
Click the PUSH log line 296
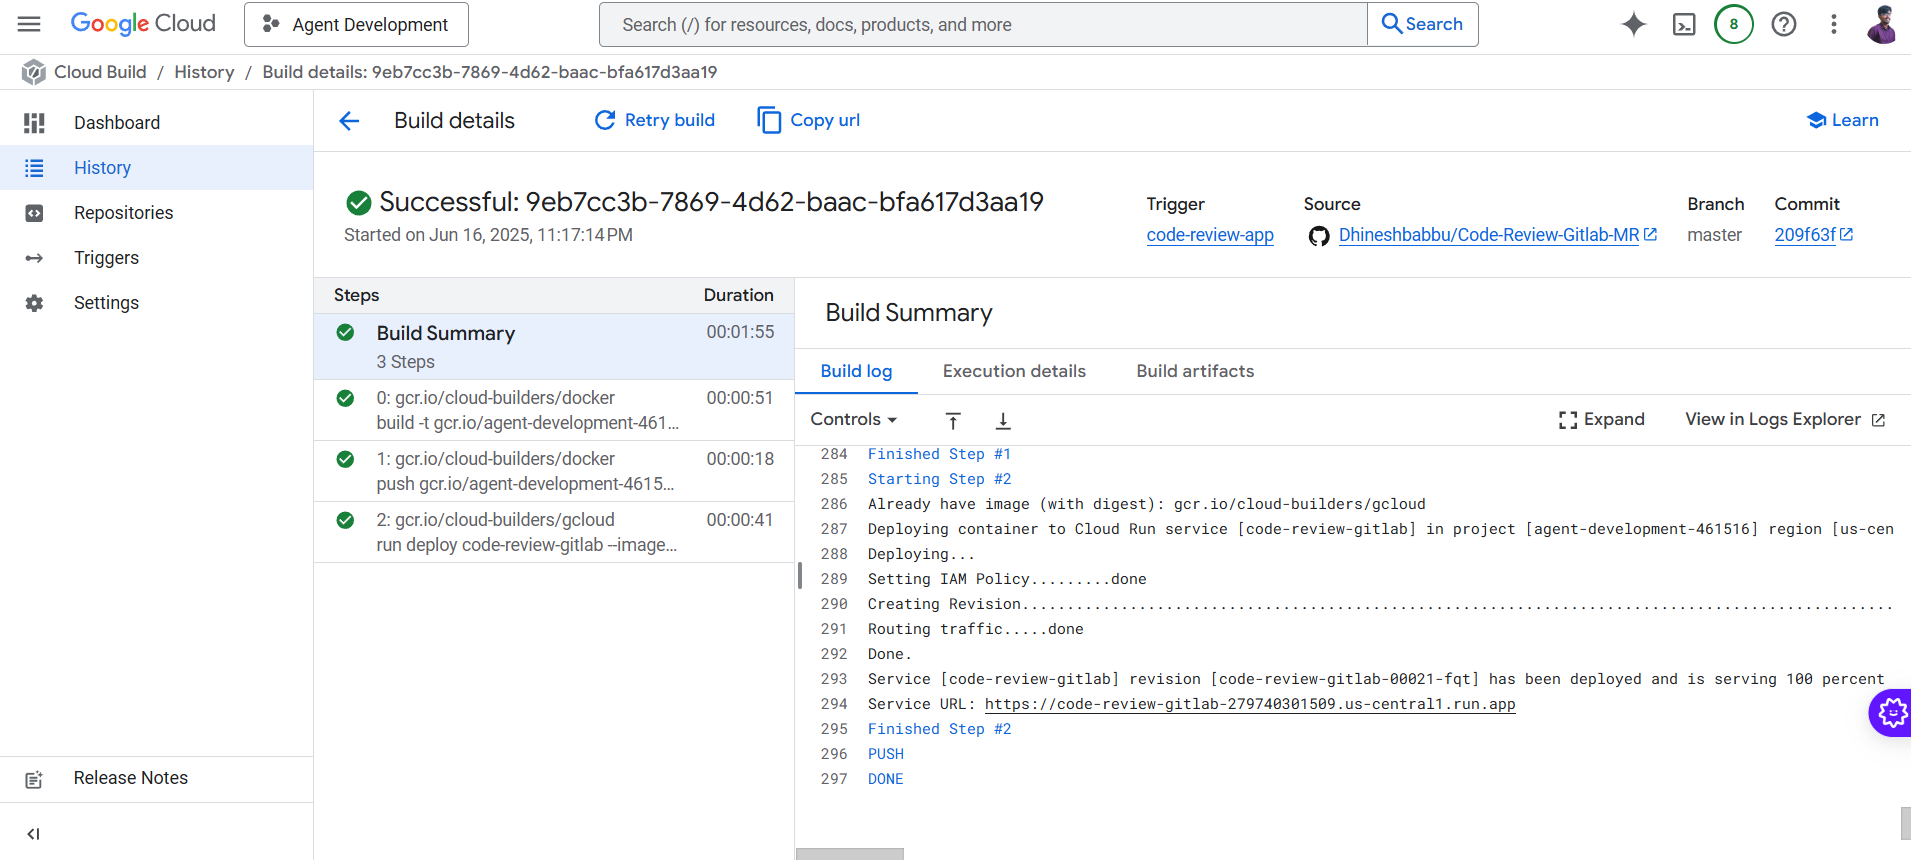point(885,754)
